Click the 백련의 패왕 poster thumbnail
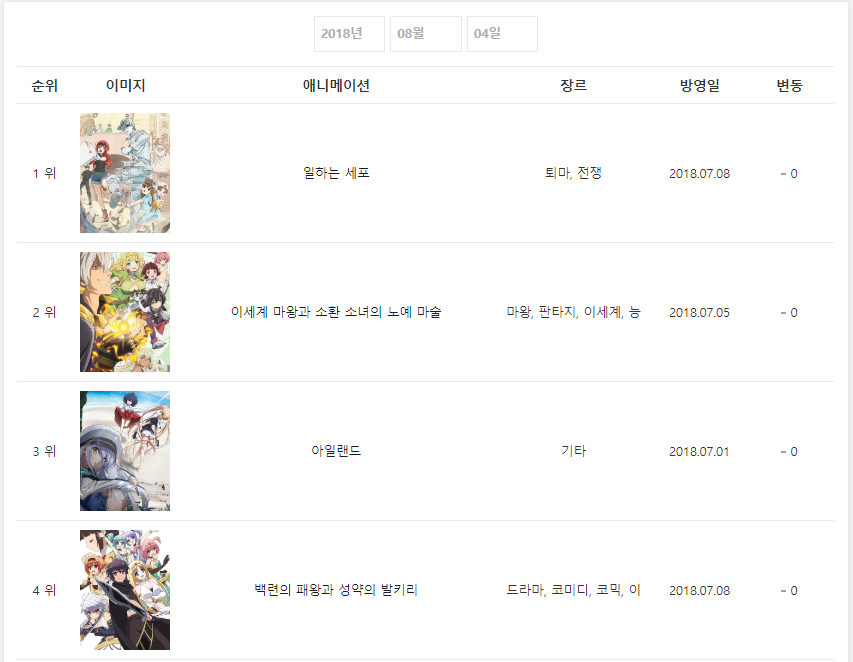Image resolution: width=853 pixels, height=662 pixels. (x=125, y=590)
